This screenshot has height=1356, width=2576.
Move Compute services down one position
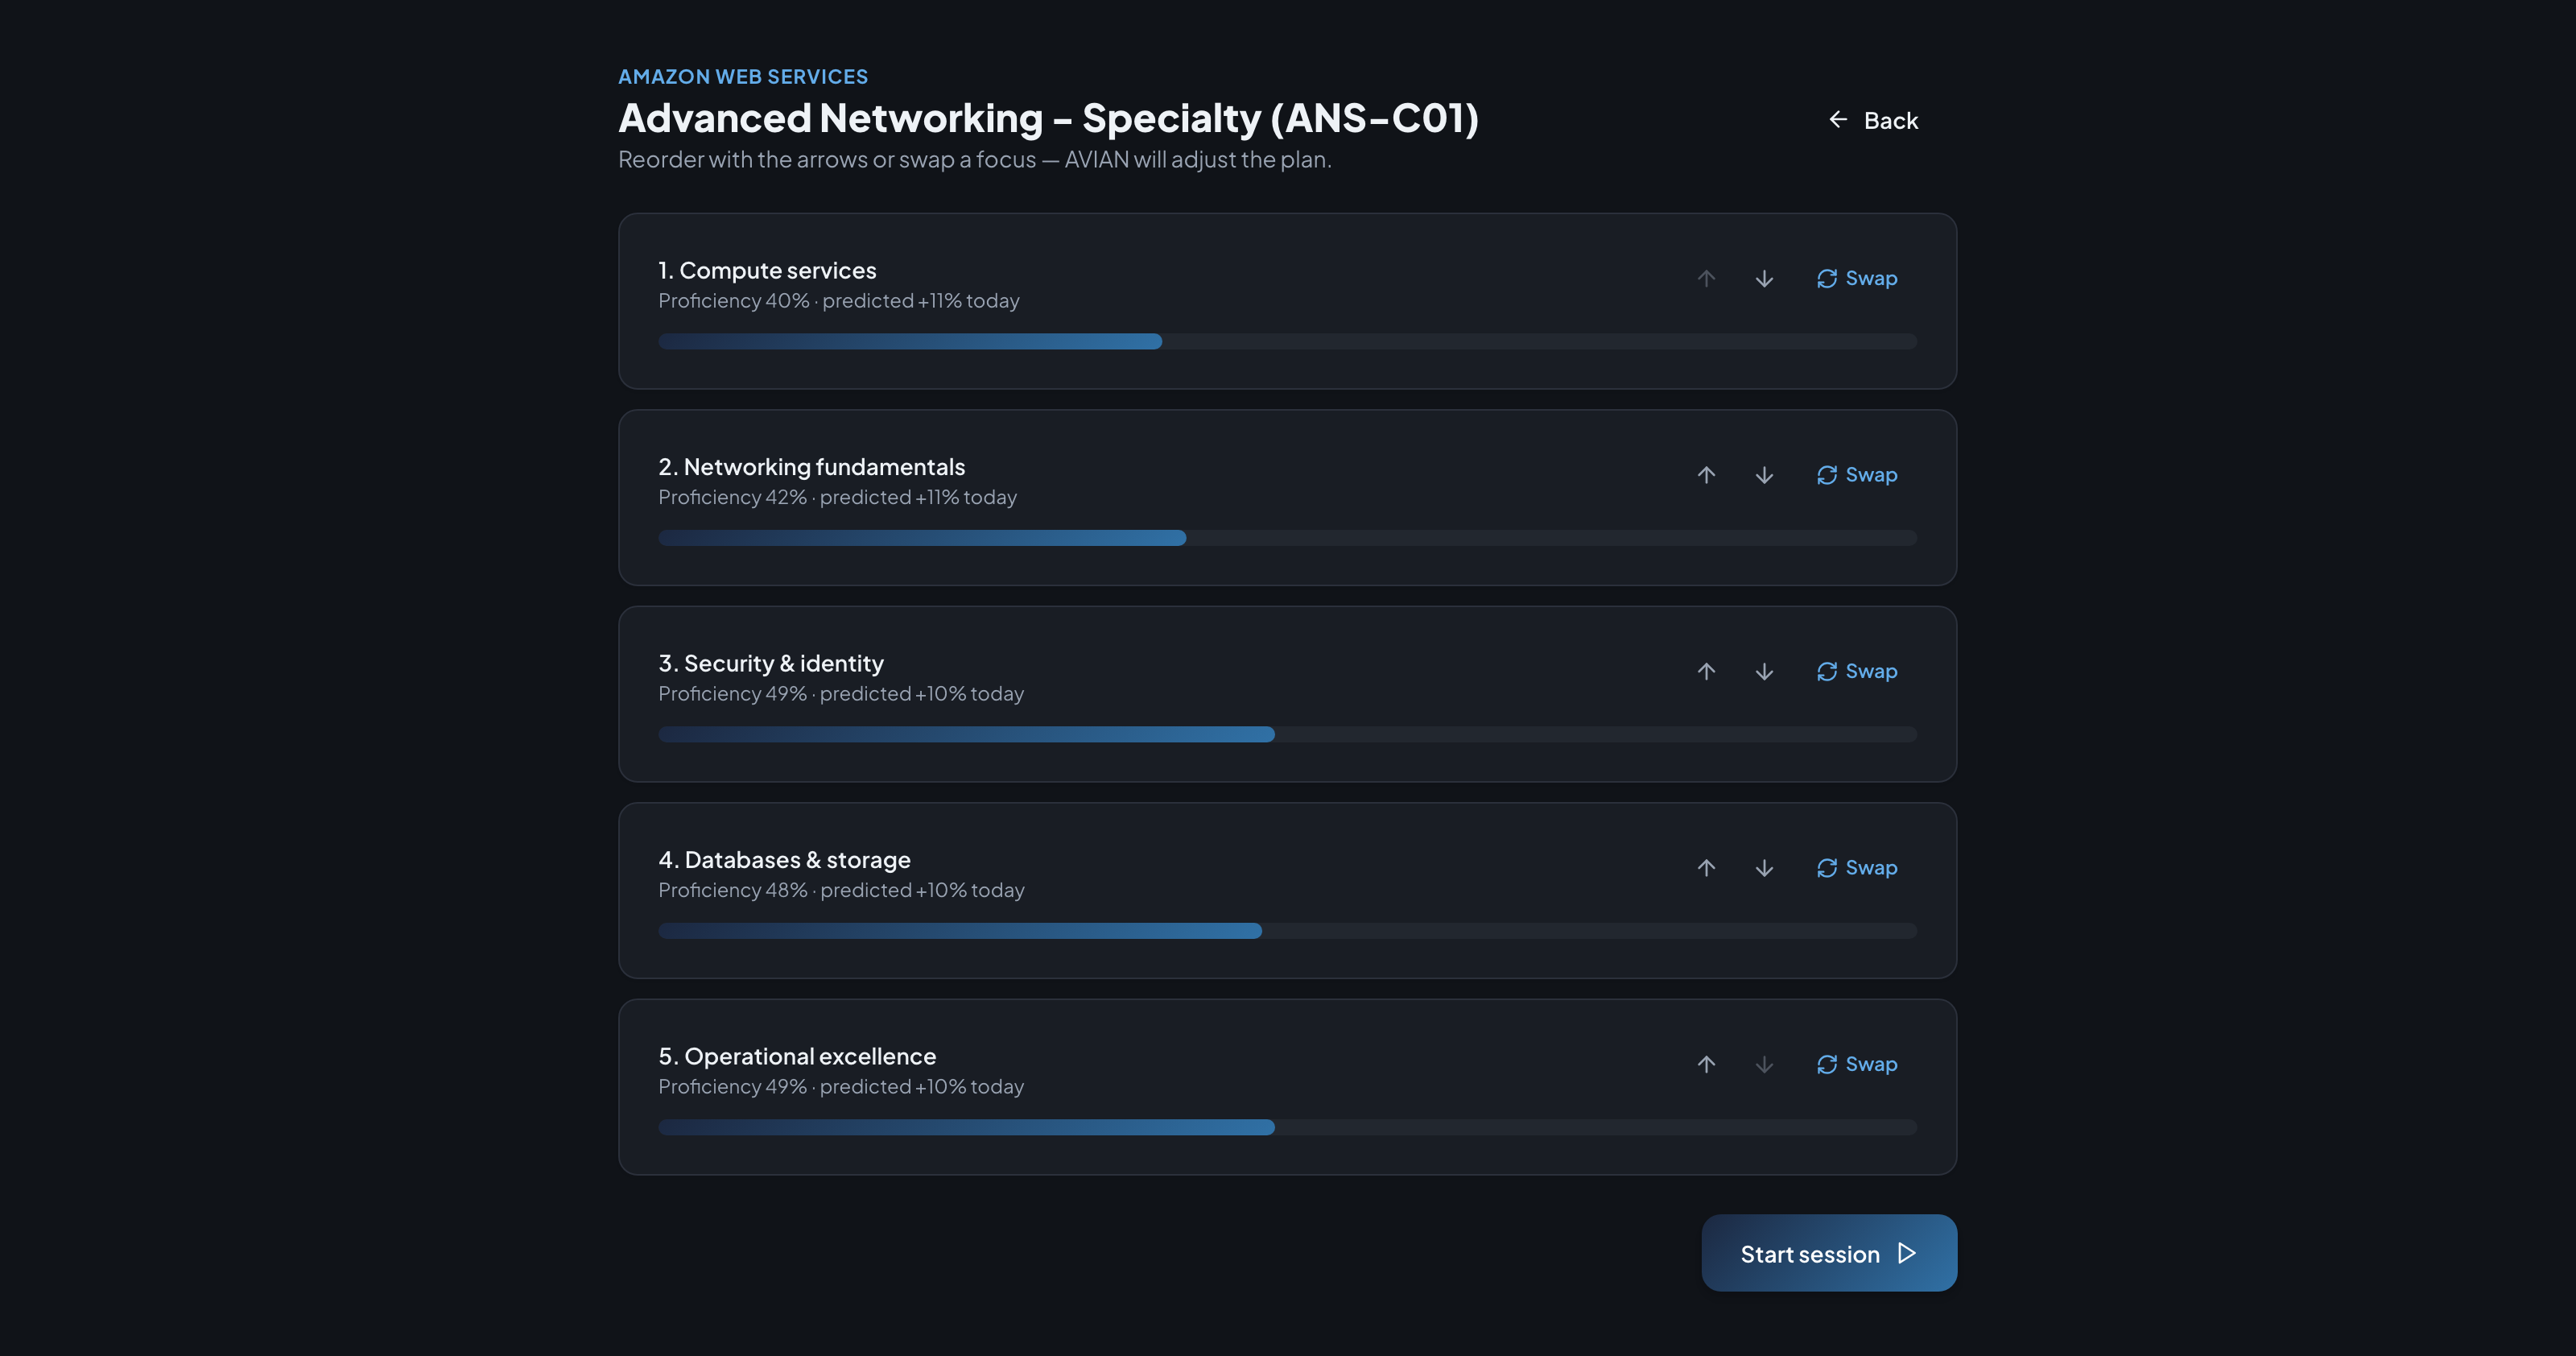1764,278
